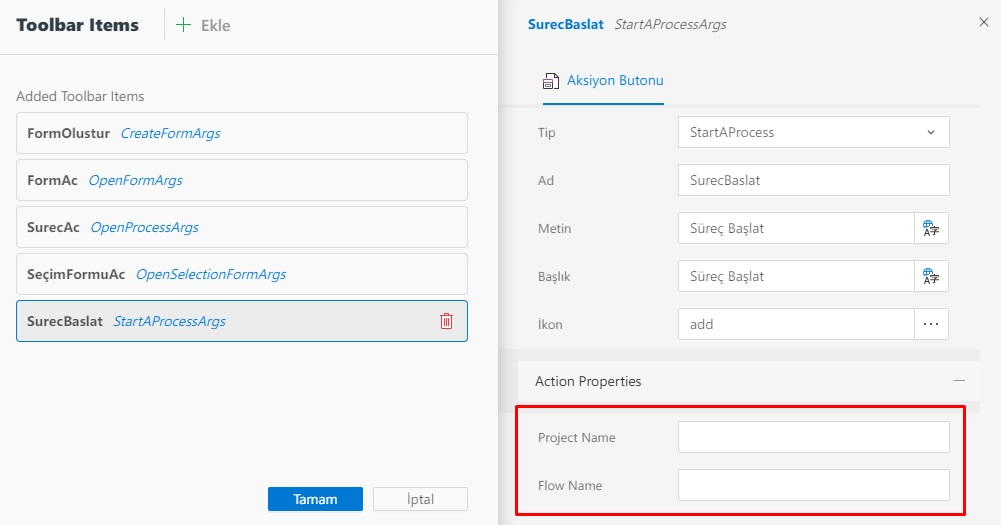Viewport: 1001px width, 525px height.
Task: Select the FormOlustur toolbar item
Action: coord(241,133)
